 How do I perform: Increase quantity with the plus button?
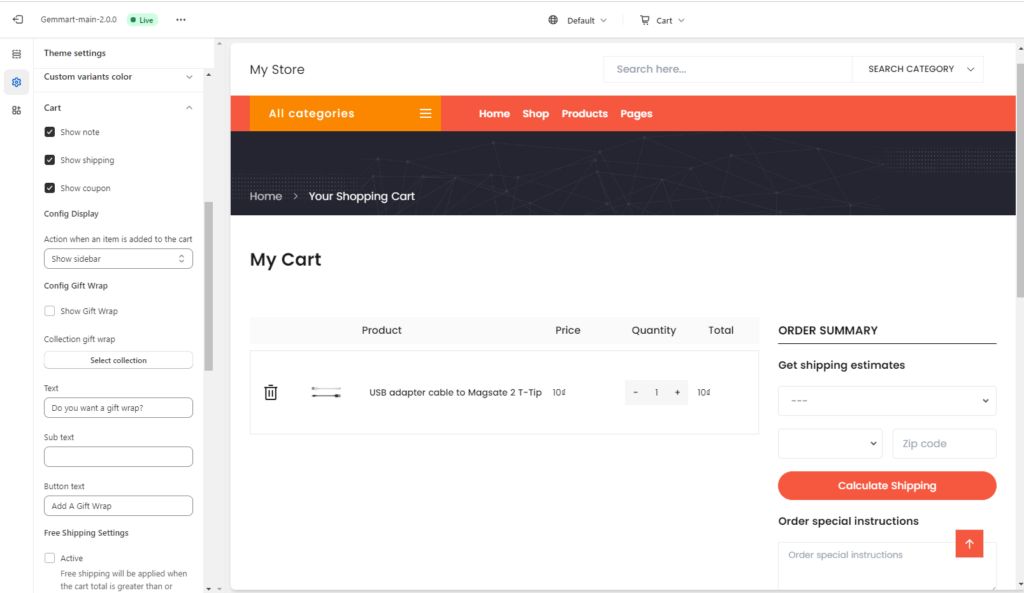[x=677, y=393]
